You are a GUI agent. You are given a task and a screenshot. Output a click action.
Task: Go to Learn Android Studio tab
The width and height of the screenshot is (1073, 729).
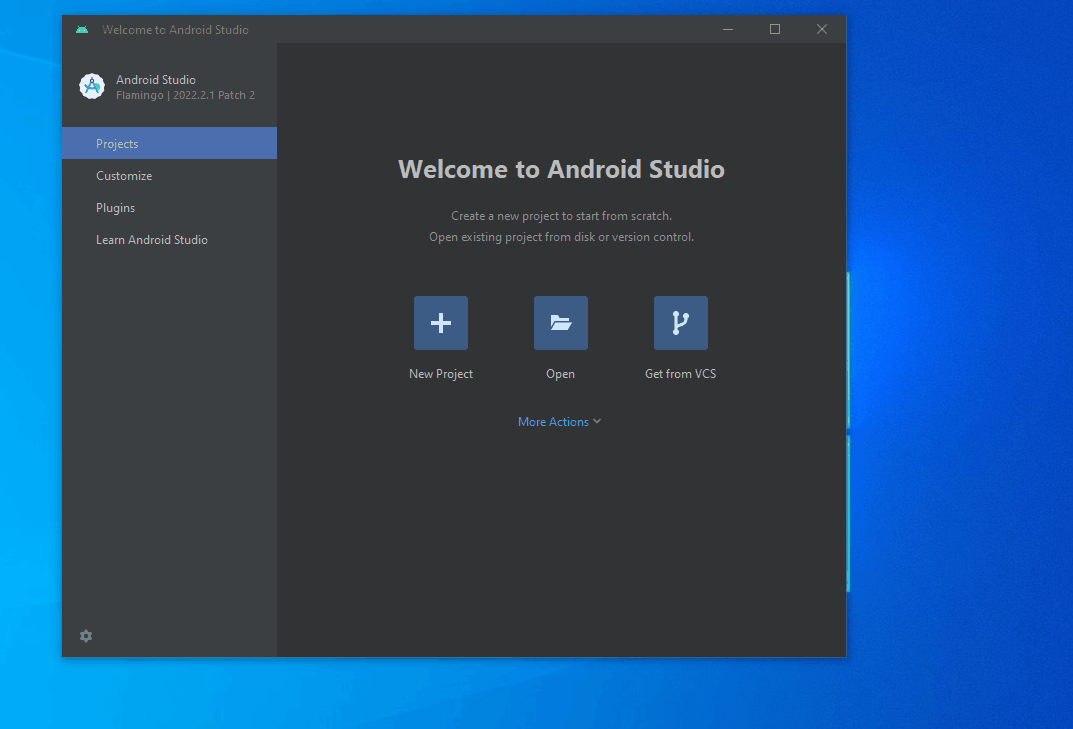170,240
